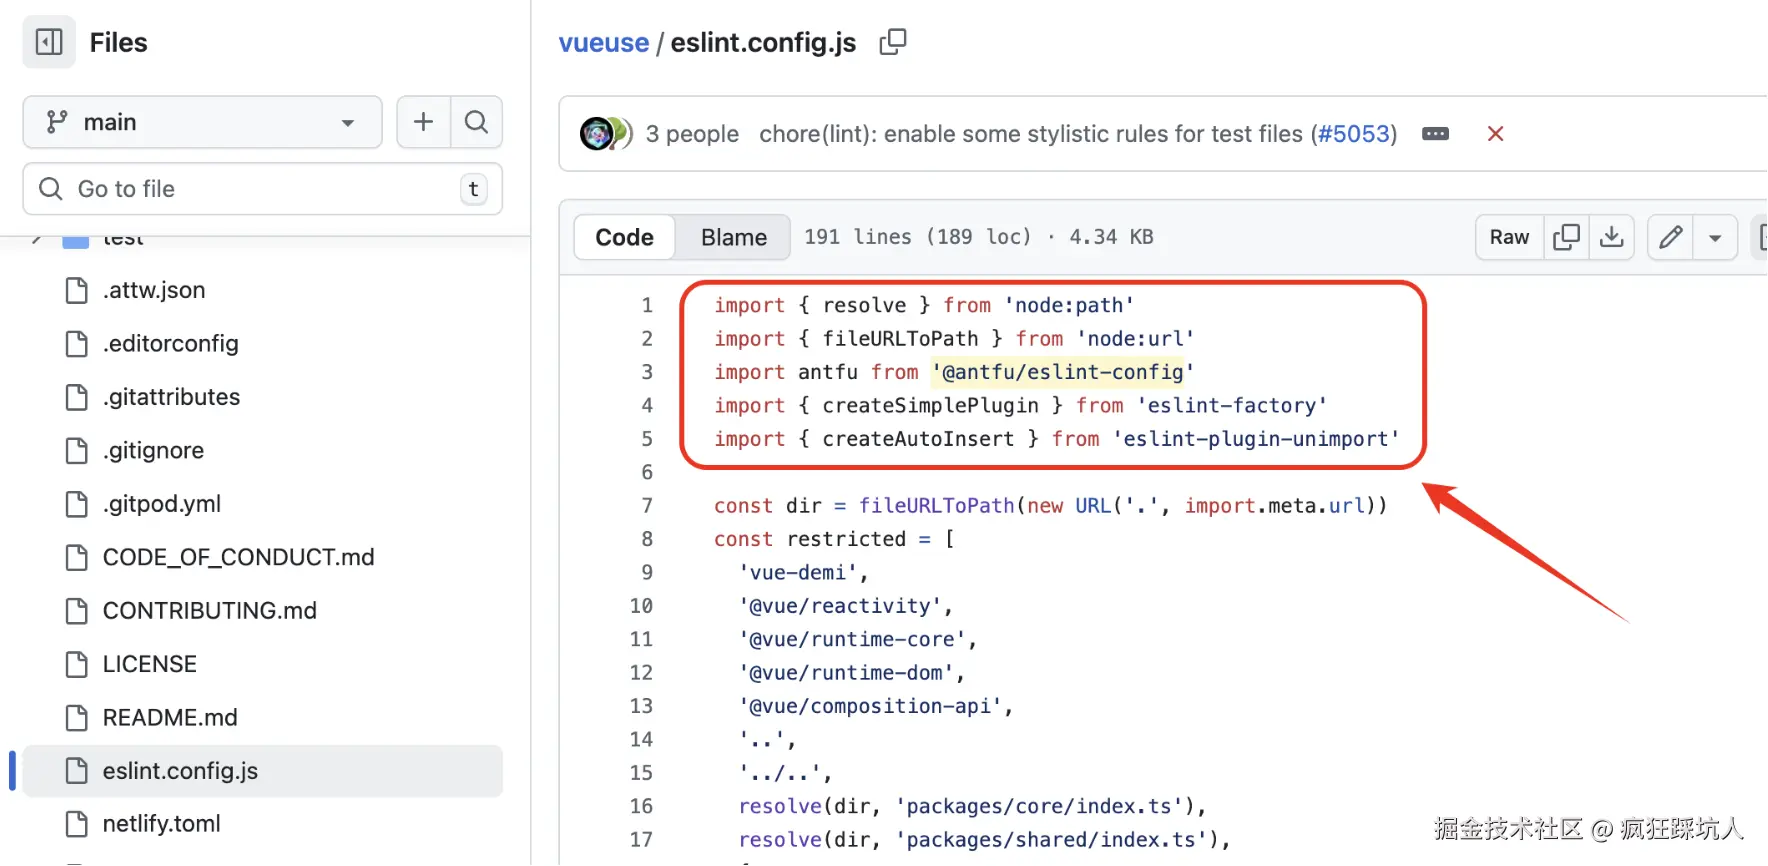Open more edit options dropdown arrow
Image resolution: width=1768 pixels, height=866 pixels.
[1715, 237]
